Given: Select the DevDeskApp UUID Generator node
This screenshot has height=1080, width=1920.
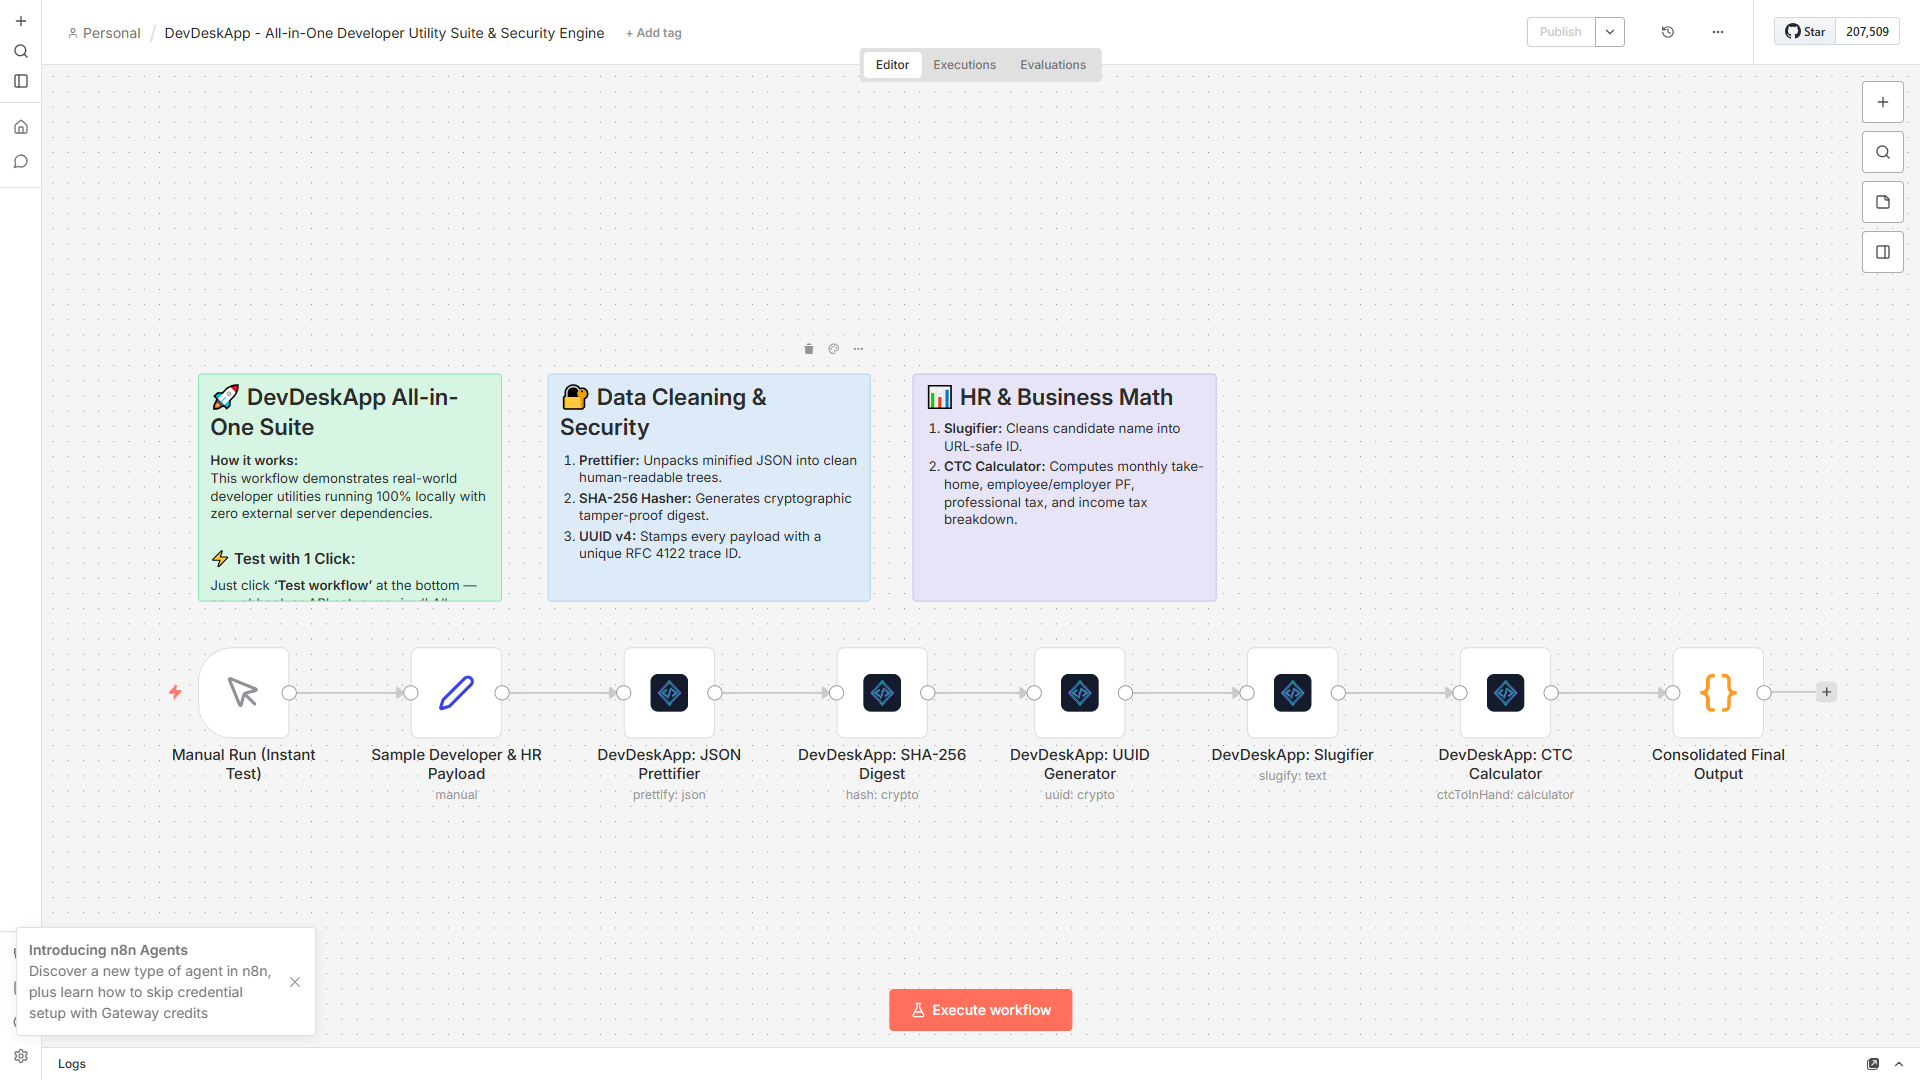Looking at the screenshot, I should click(1080, 693).
